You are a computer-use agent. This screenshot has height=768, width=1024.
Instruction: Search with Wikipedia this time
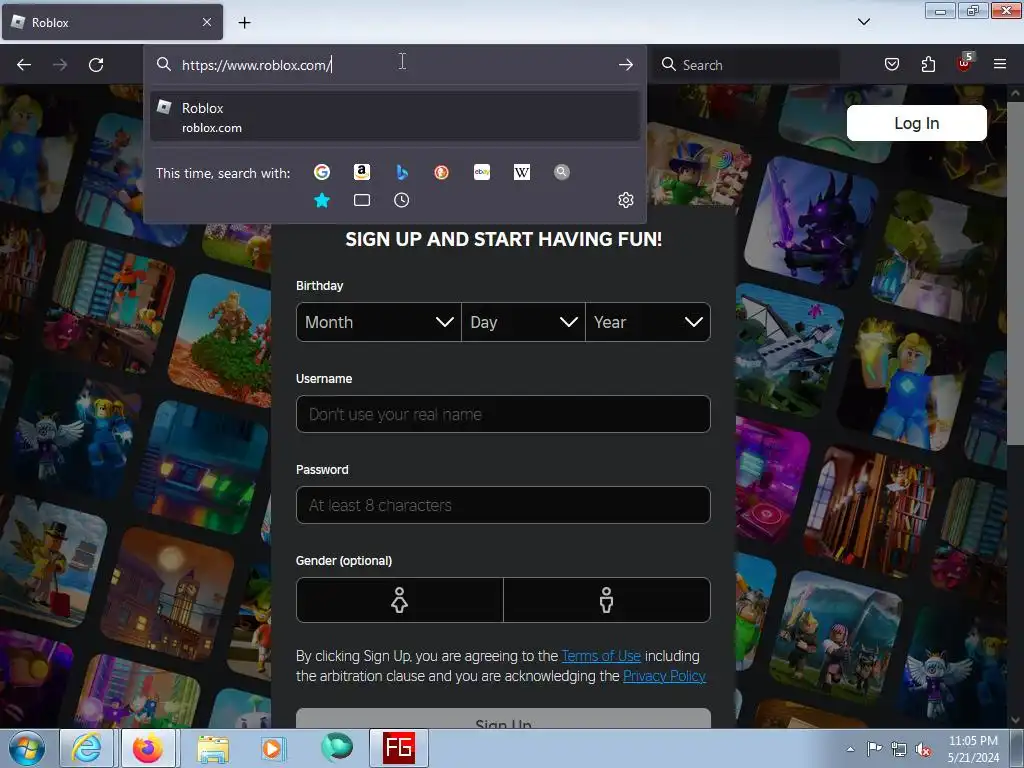(x=522, y=172)
